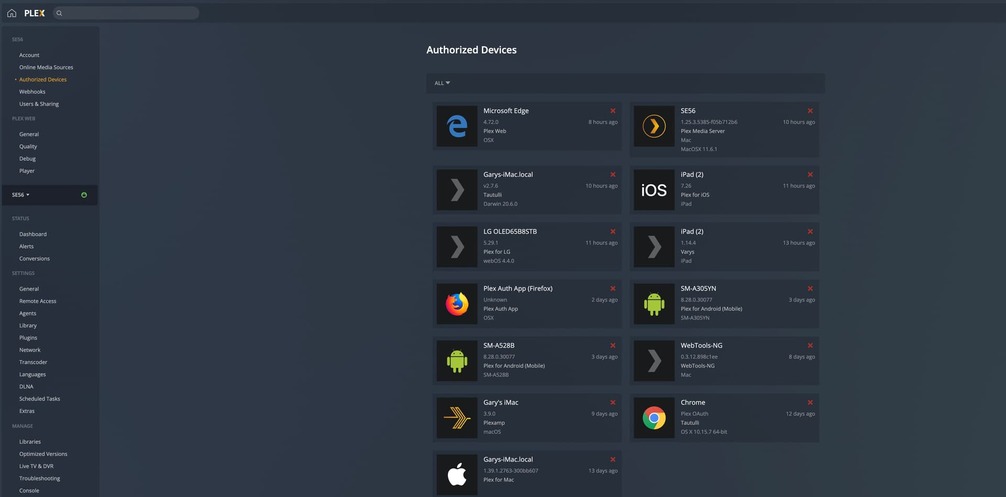This screenshot has height=497, width=1006.
Task: Open Library settings
Action: point(28,326)
